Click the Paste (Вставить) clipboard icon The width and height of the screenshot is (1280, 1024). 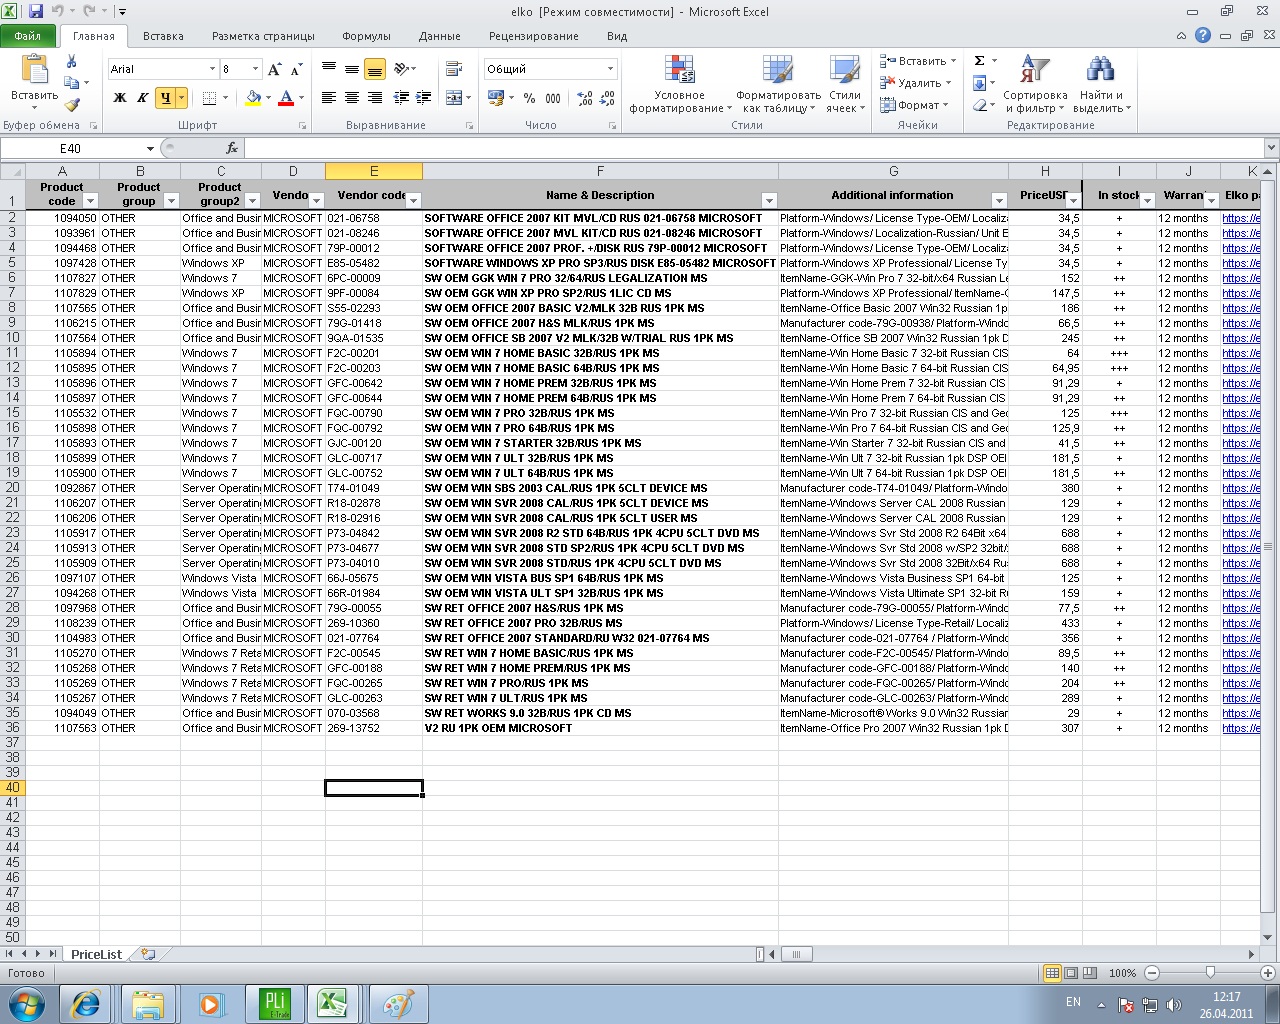34,70
